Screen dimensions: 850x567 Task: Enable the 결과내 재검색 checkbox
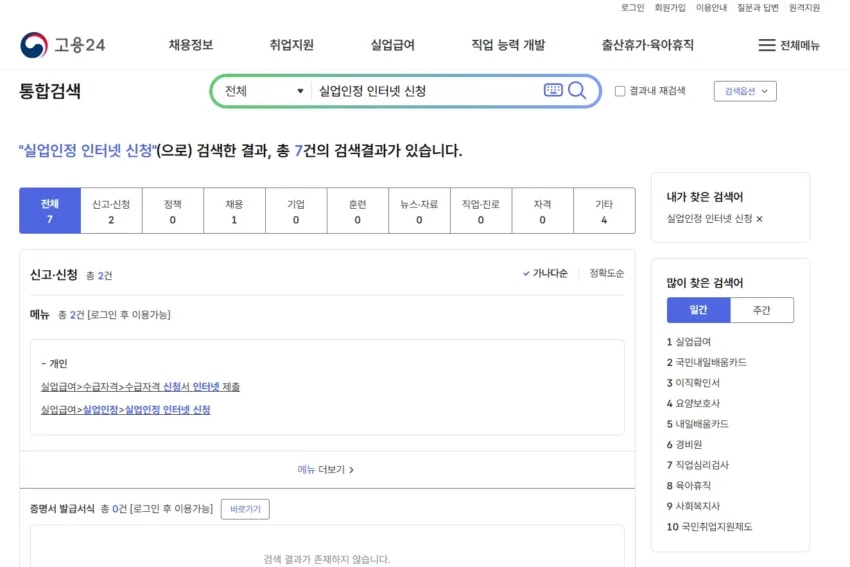pyautogui.click(x=620, y=91)
